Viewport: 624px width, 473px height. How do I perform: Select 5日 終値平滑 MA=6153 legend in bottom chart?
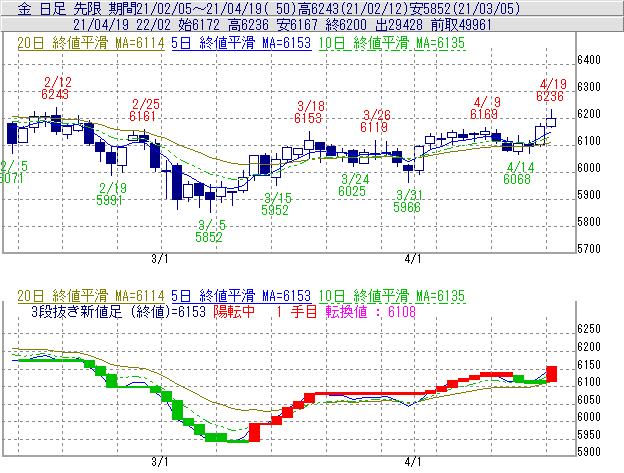point(241,296)
